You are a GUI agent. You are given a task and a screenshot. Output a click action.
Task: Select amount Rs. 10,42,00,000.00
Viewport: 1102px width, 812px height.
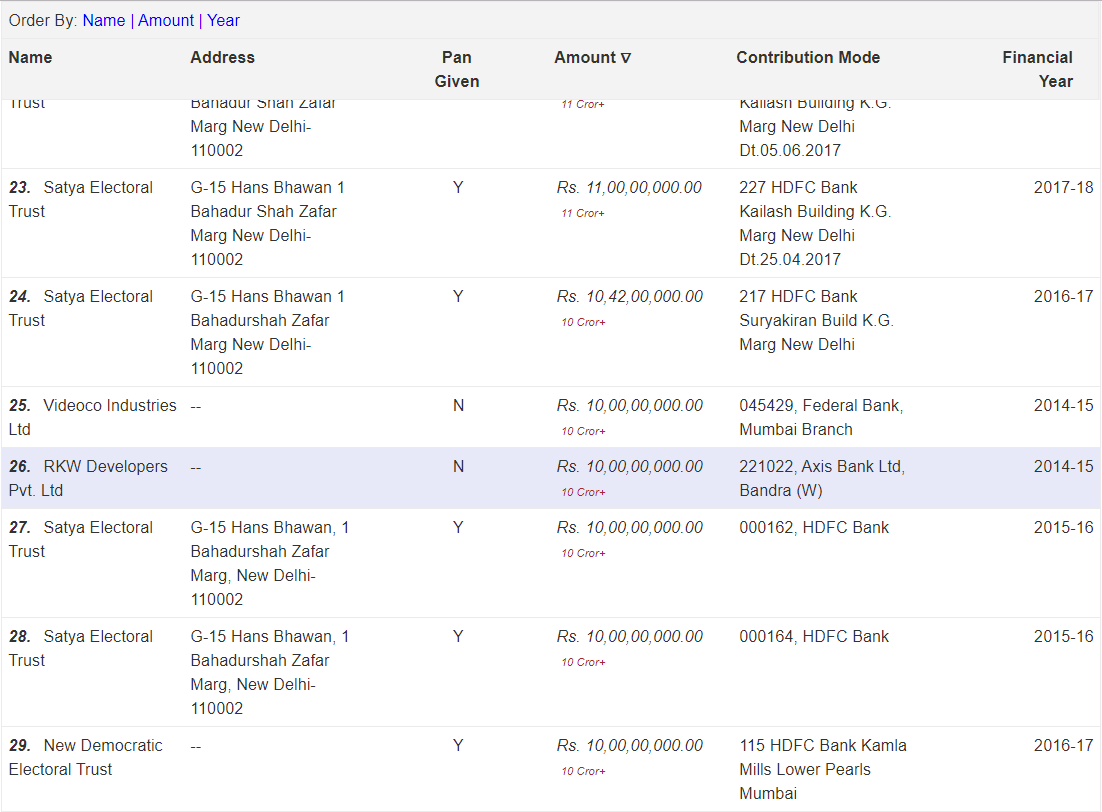pos(630,297)
